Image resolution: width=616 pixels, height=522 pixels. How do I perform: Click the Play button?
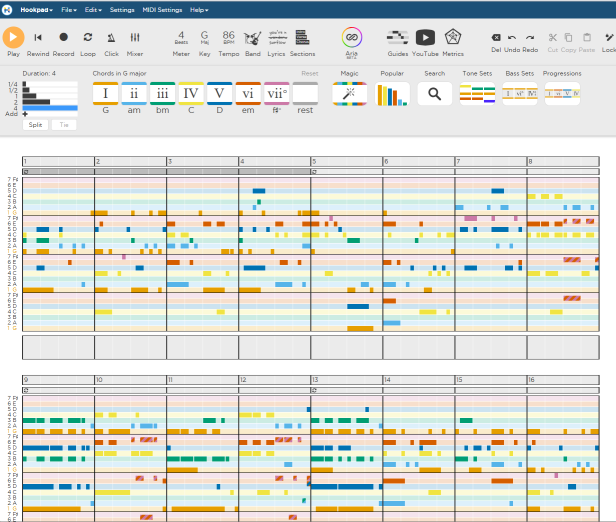click(13, 37)
